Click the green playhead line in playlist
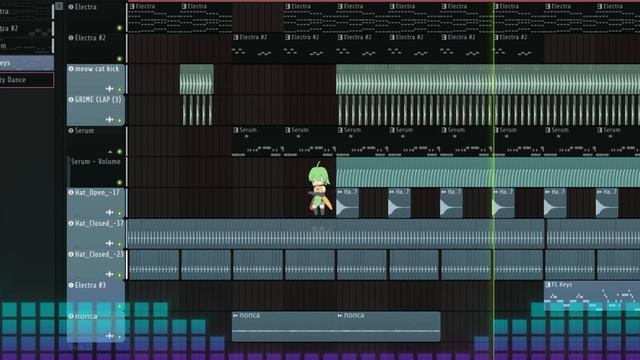Screen dimensions: 640x360 coord(493,180)
